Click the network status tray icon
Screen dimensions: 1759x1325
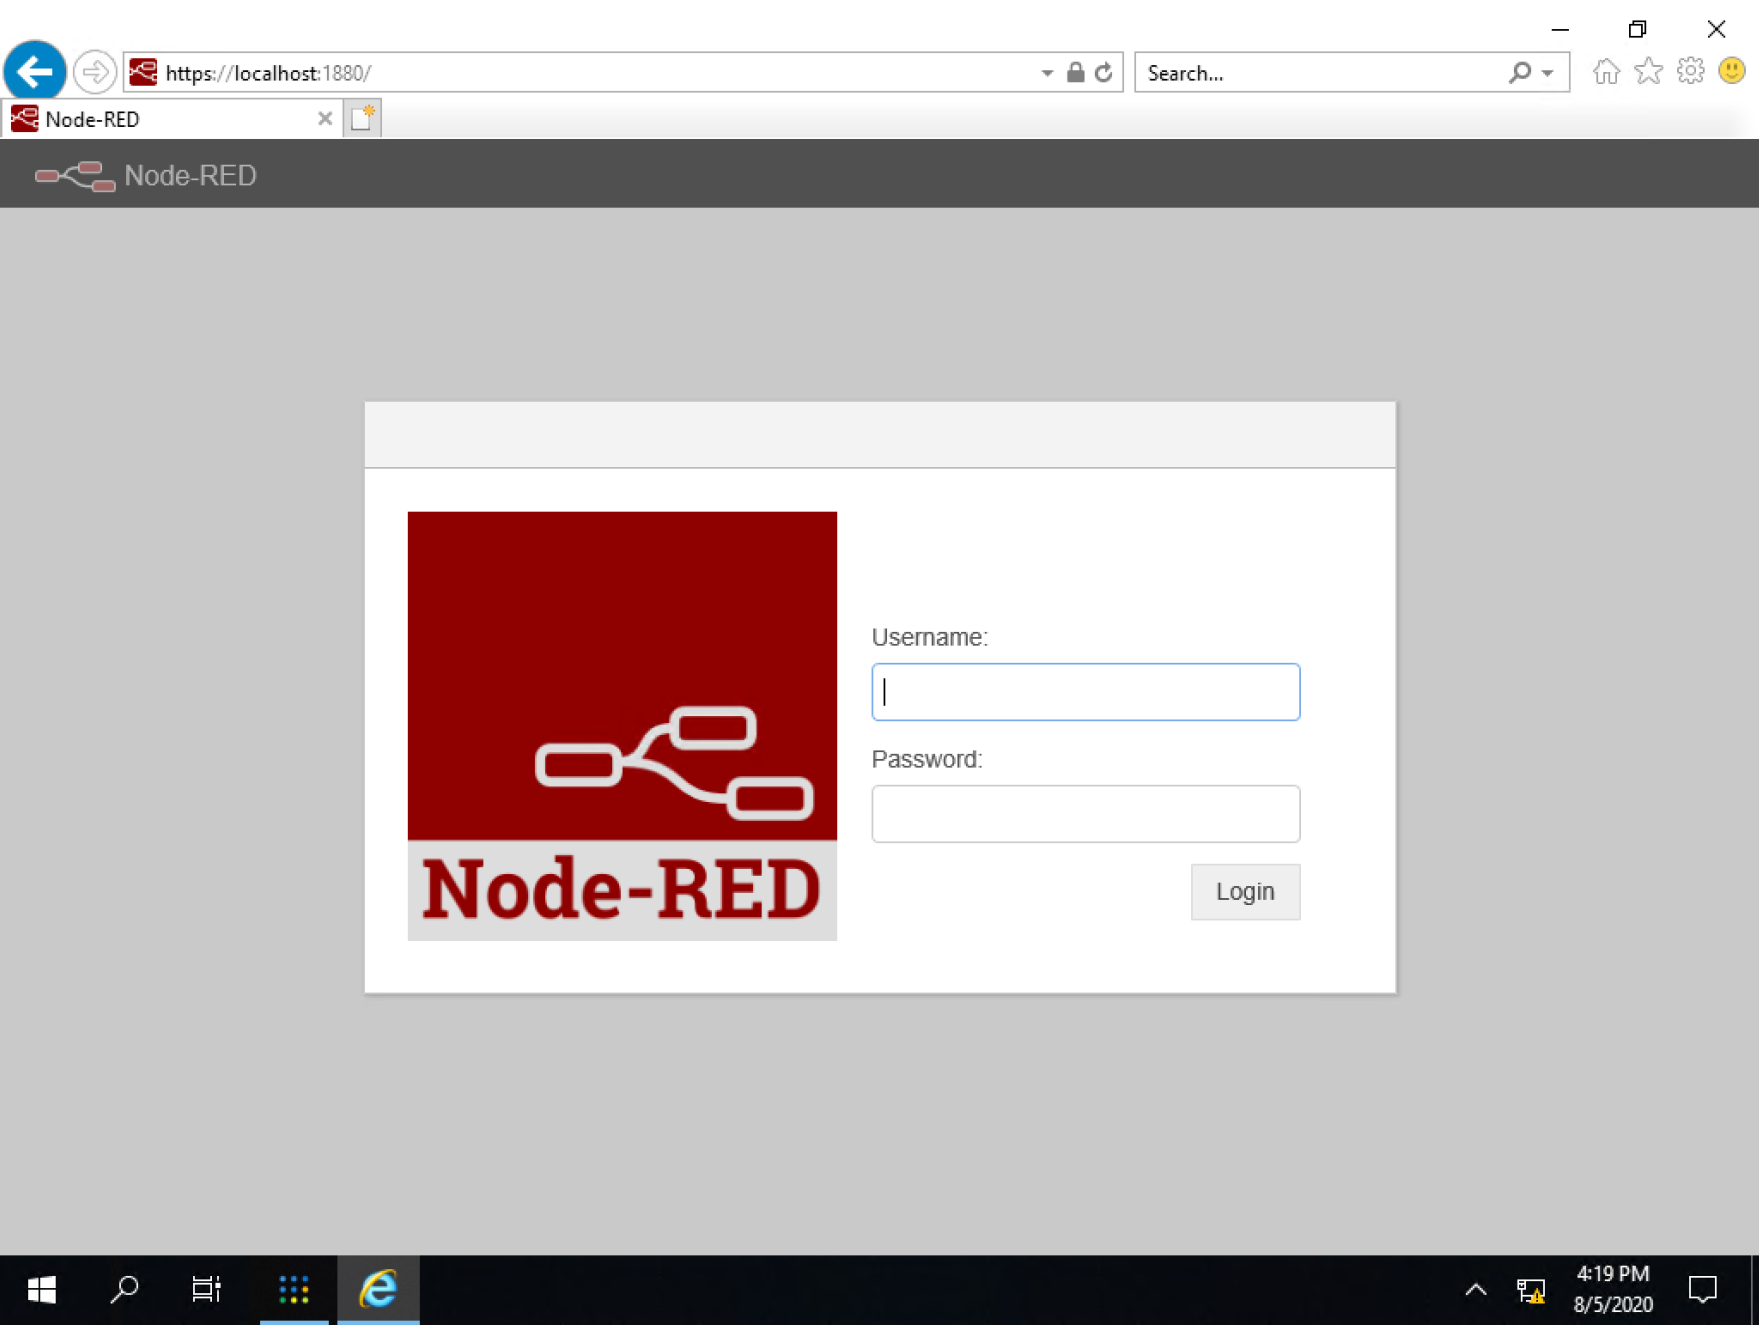coord(1531,1291)
